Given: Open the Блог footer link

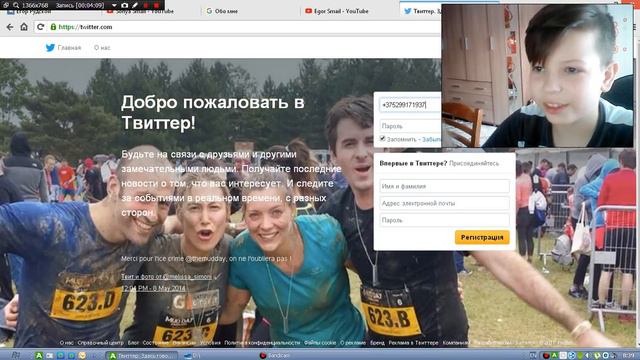Looking at the screenshot, I should [x=133, y=343].
